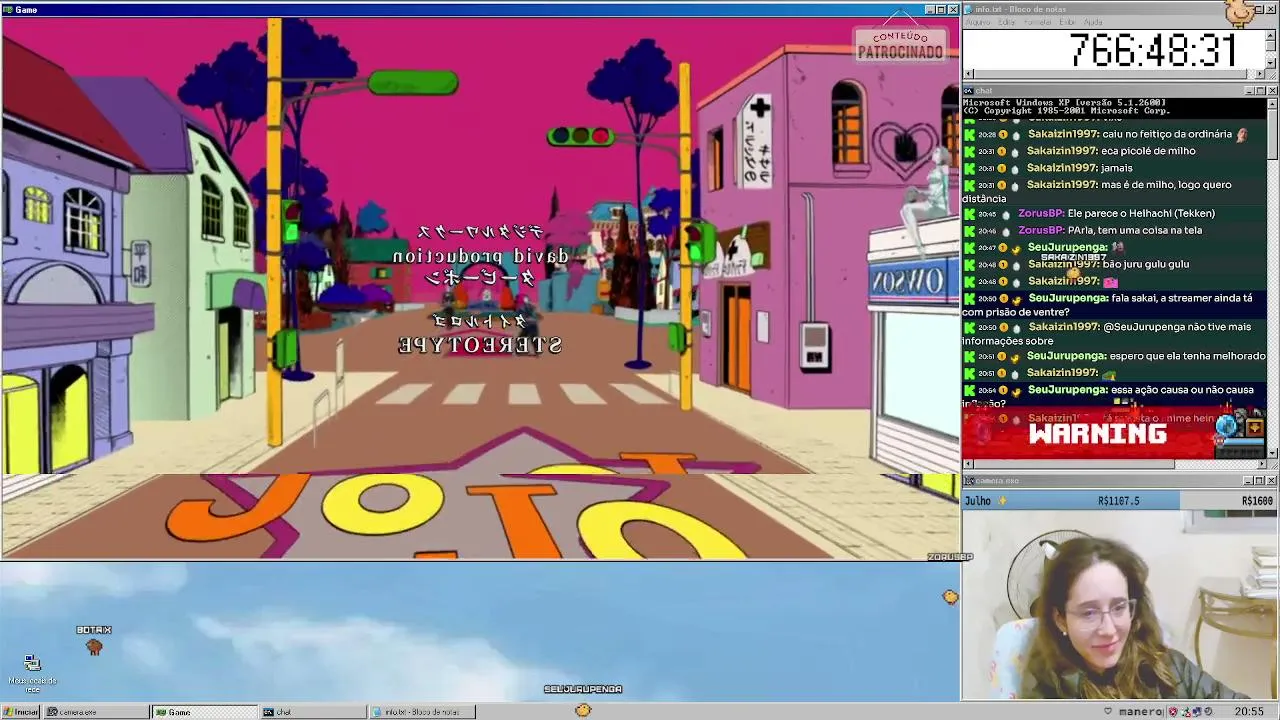Image resolution: width=1280 pixels, height=720 pixels.
Task: Click the BOTRIX capybara character on desktop
Action: tap(94, 647)
